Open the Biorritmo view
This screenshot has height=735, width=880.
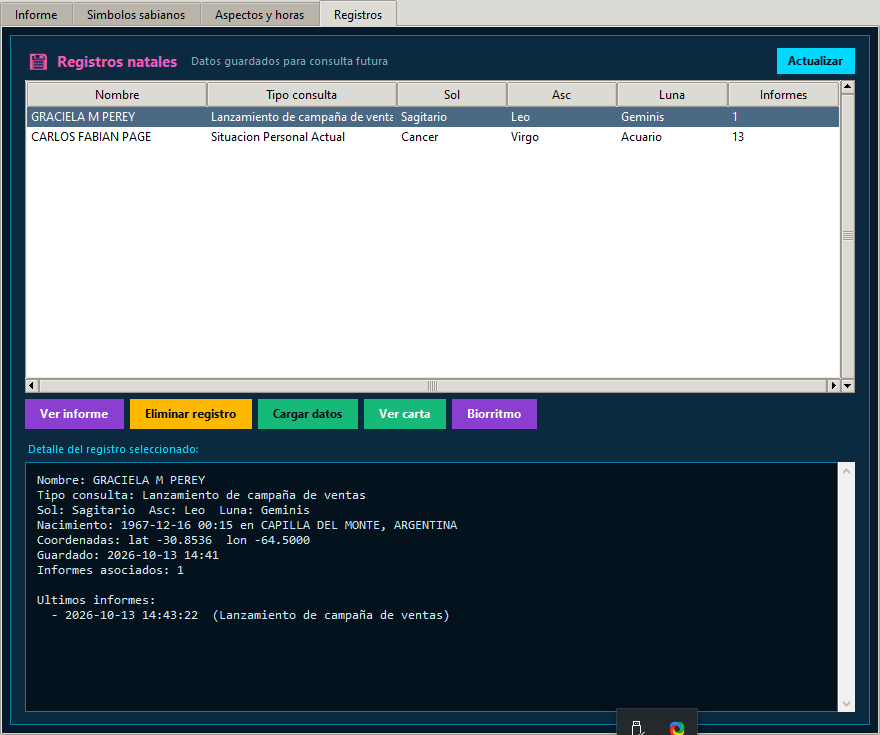[494, 414]
